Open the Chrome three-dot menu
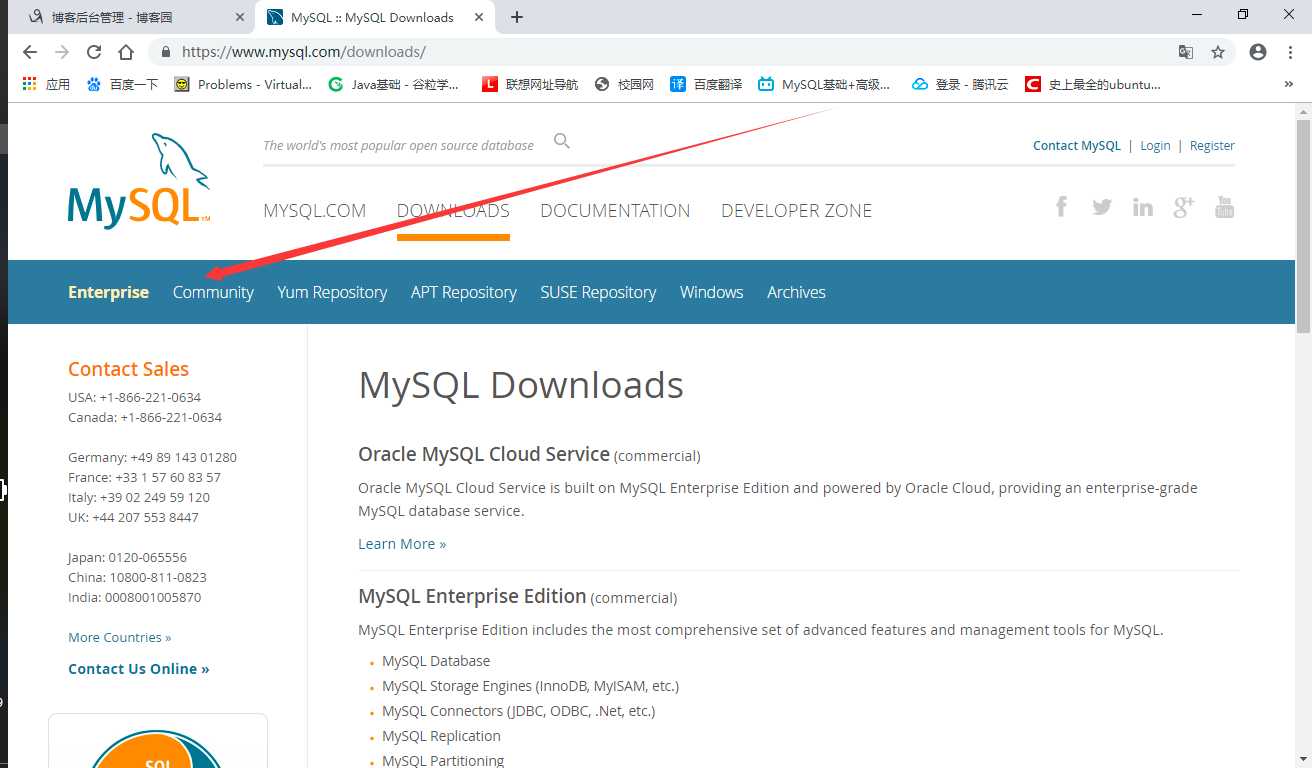 coord(1290,52)
